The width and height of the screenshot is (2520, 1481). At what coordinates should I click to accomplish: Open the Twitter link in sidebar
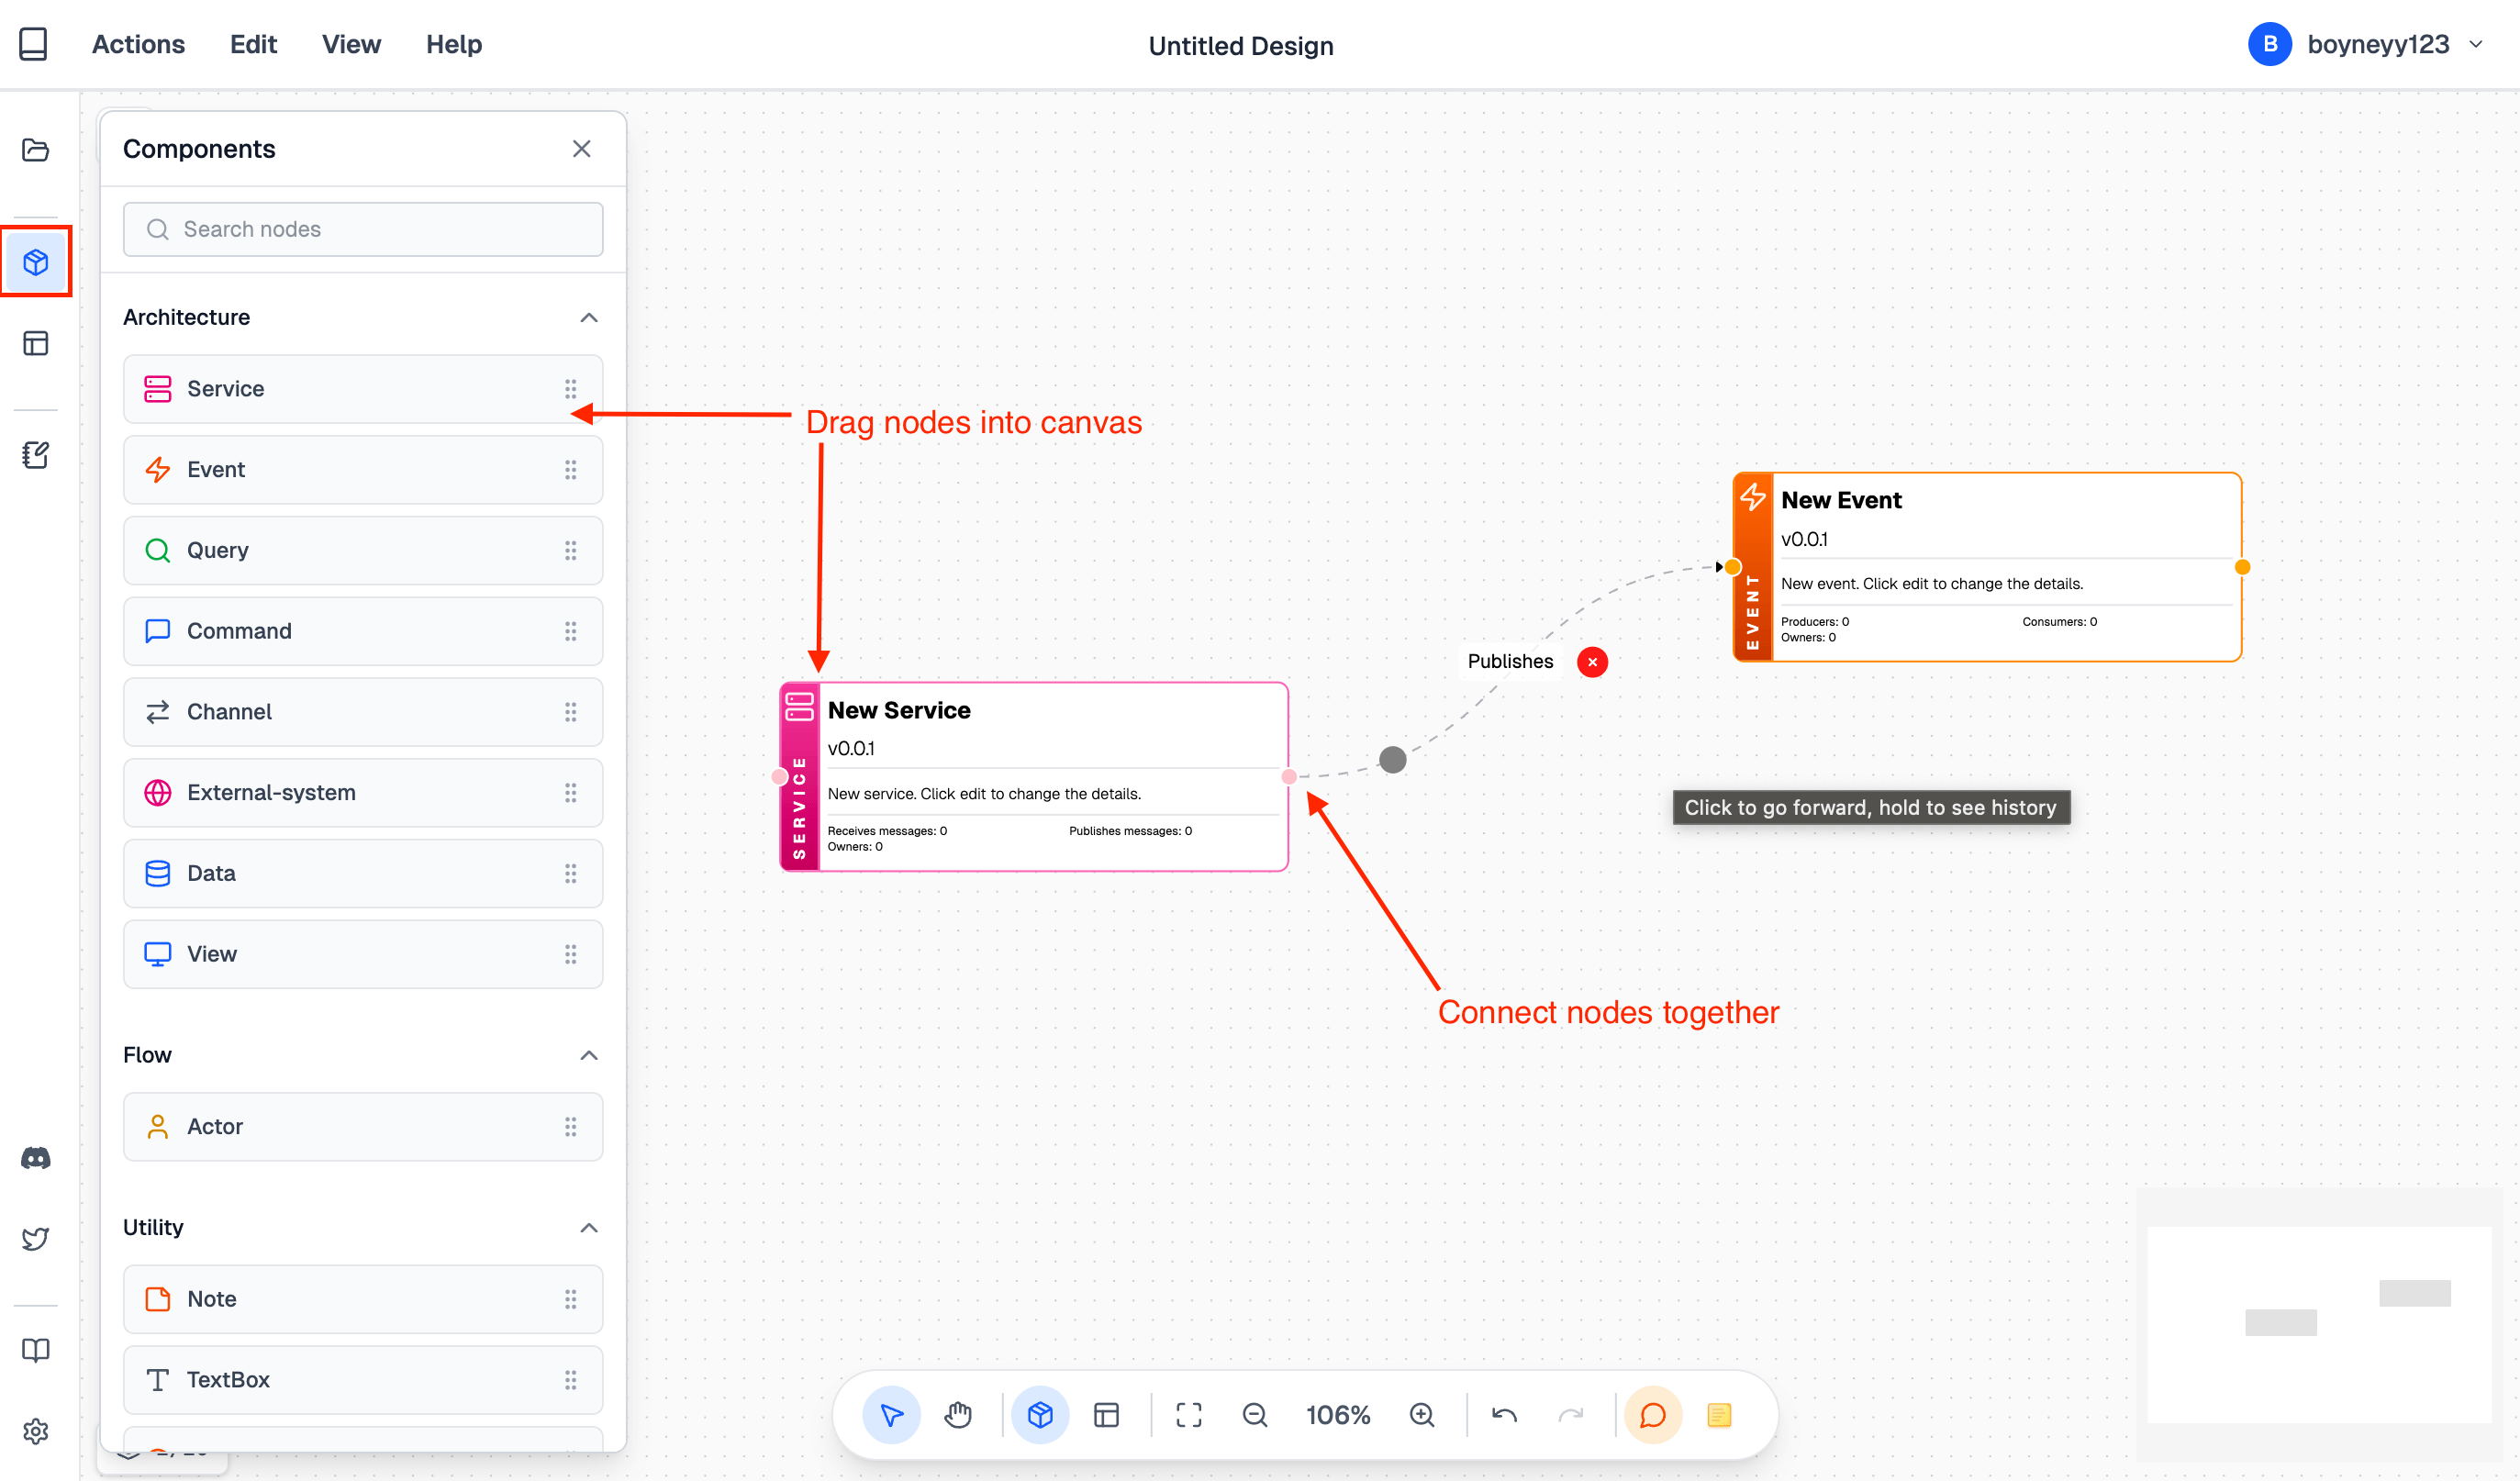coord(35,1238)
